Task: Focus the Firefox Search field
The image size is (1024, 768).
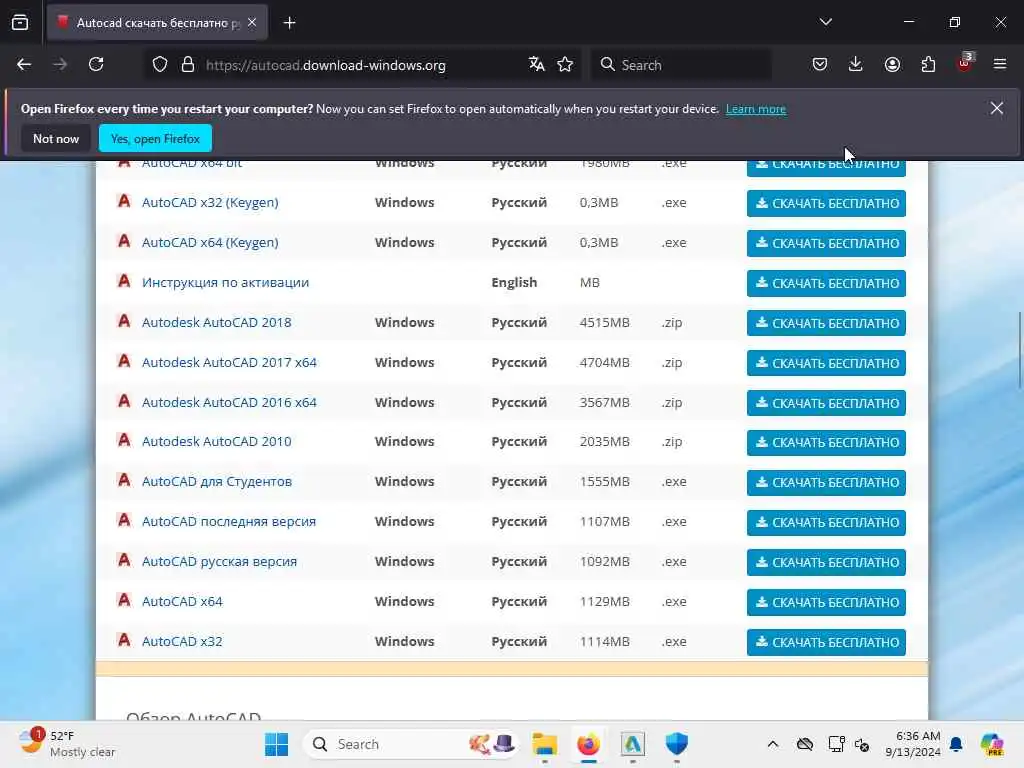Action: click(x=680, y=65)
